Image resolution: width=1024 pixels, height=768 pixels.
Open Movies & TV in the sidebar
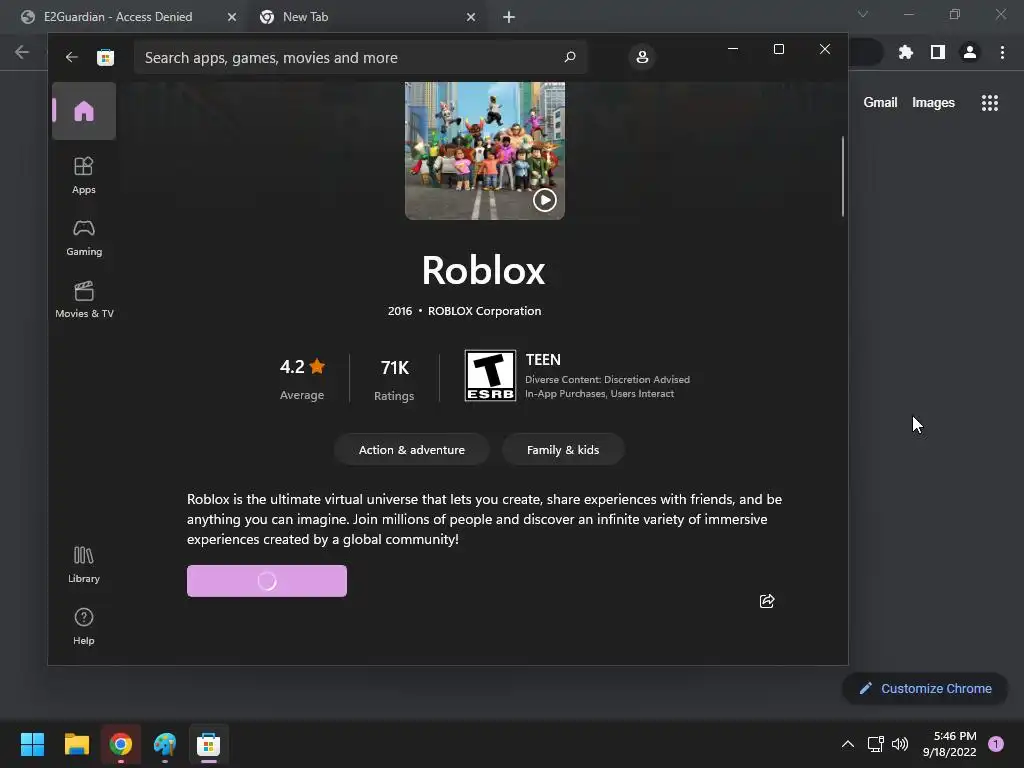pos(84,300)
